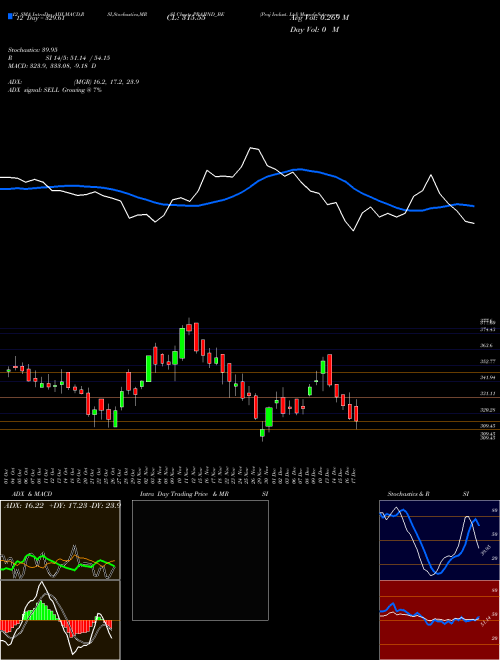Click the 363.6 price axis label
Screen dimensions: 500x660
(x=488, y=345)
